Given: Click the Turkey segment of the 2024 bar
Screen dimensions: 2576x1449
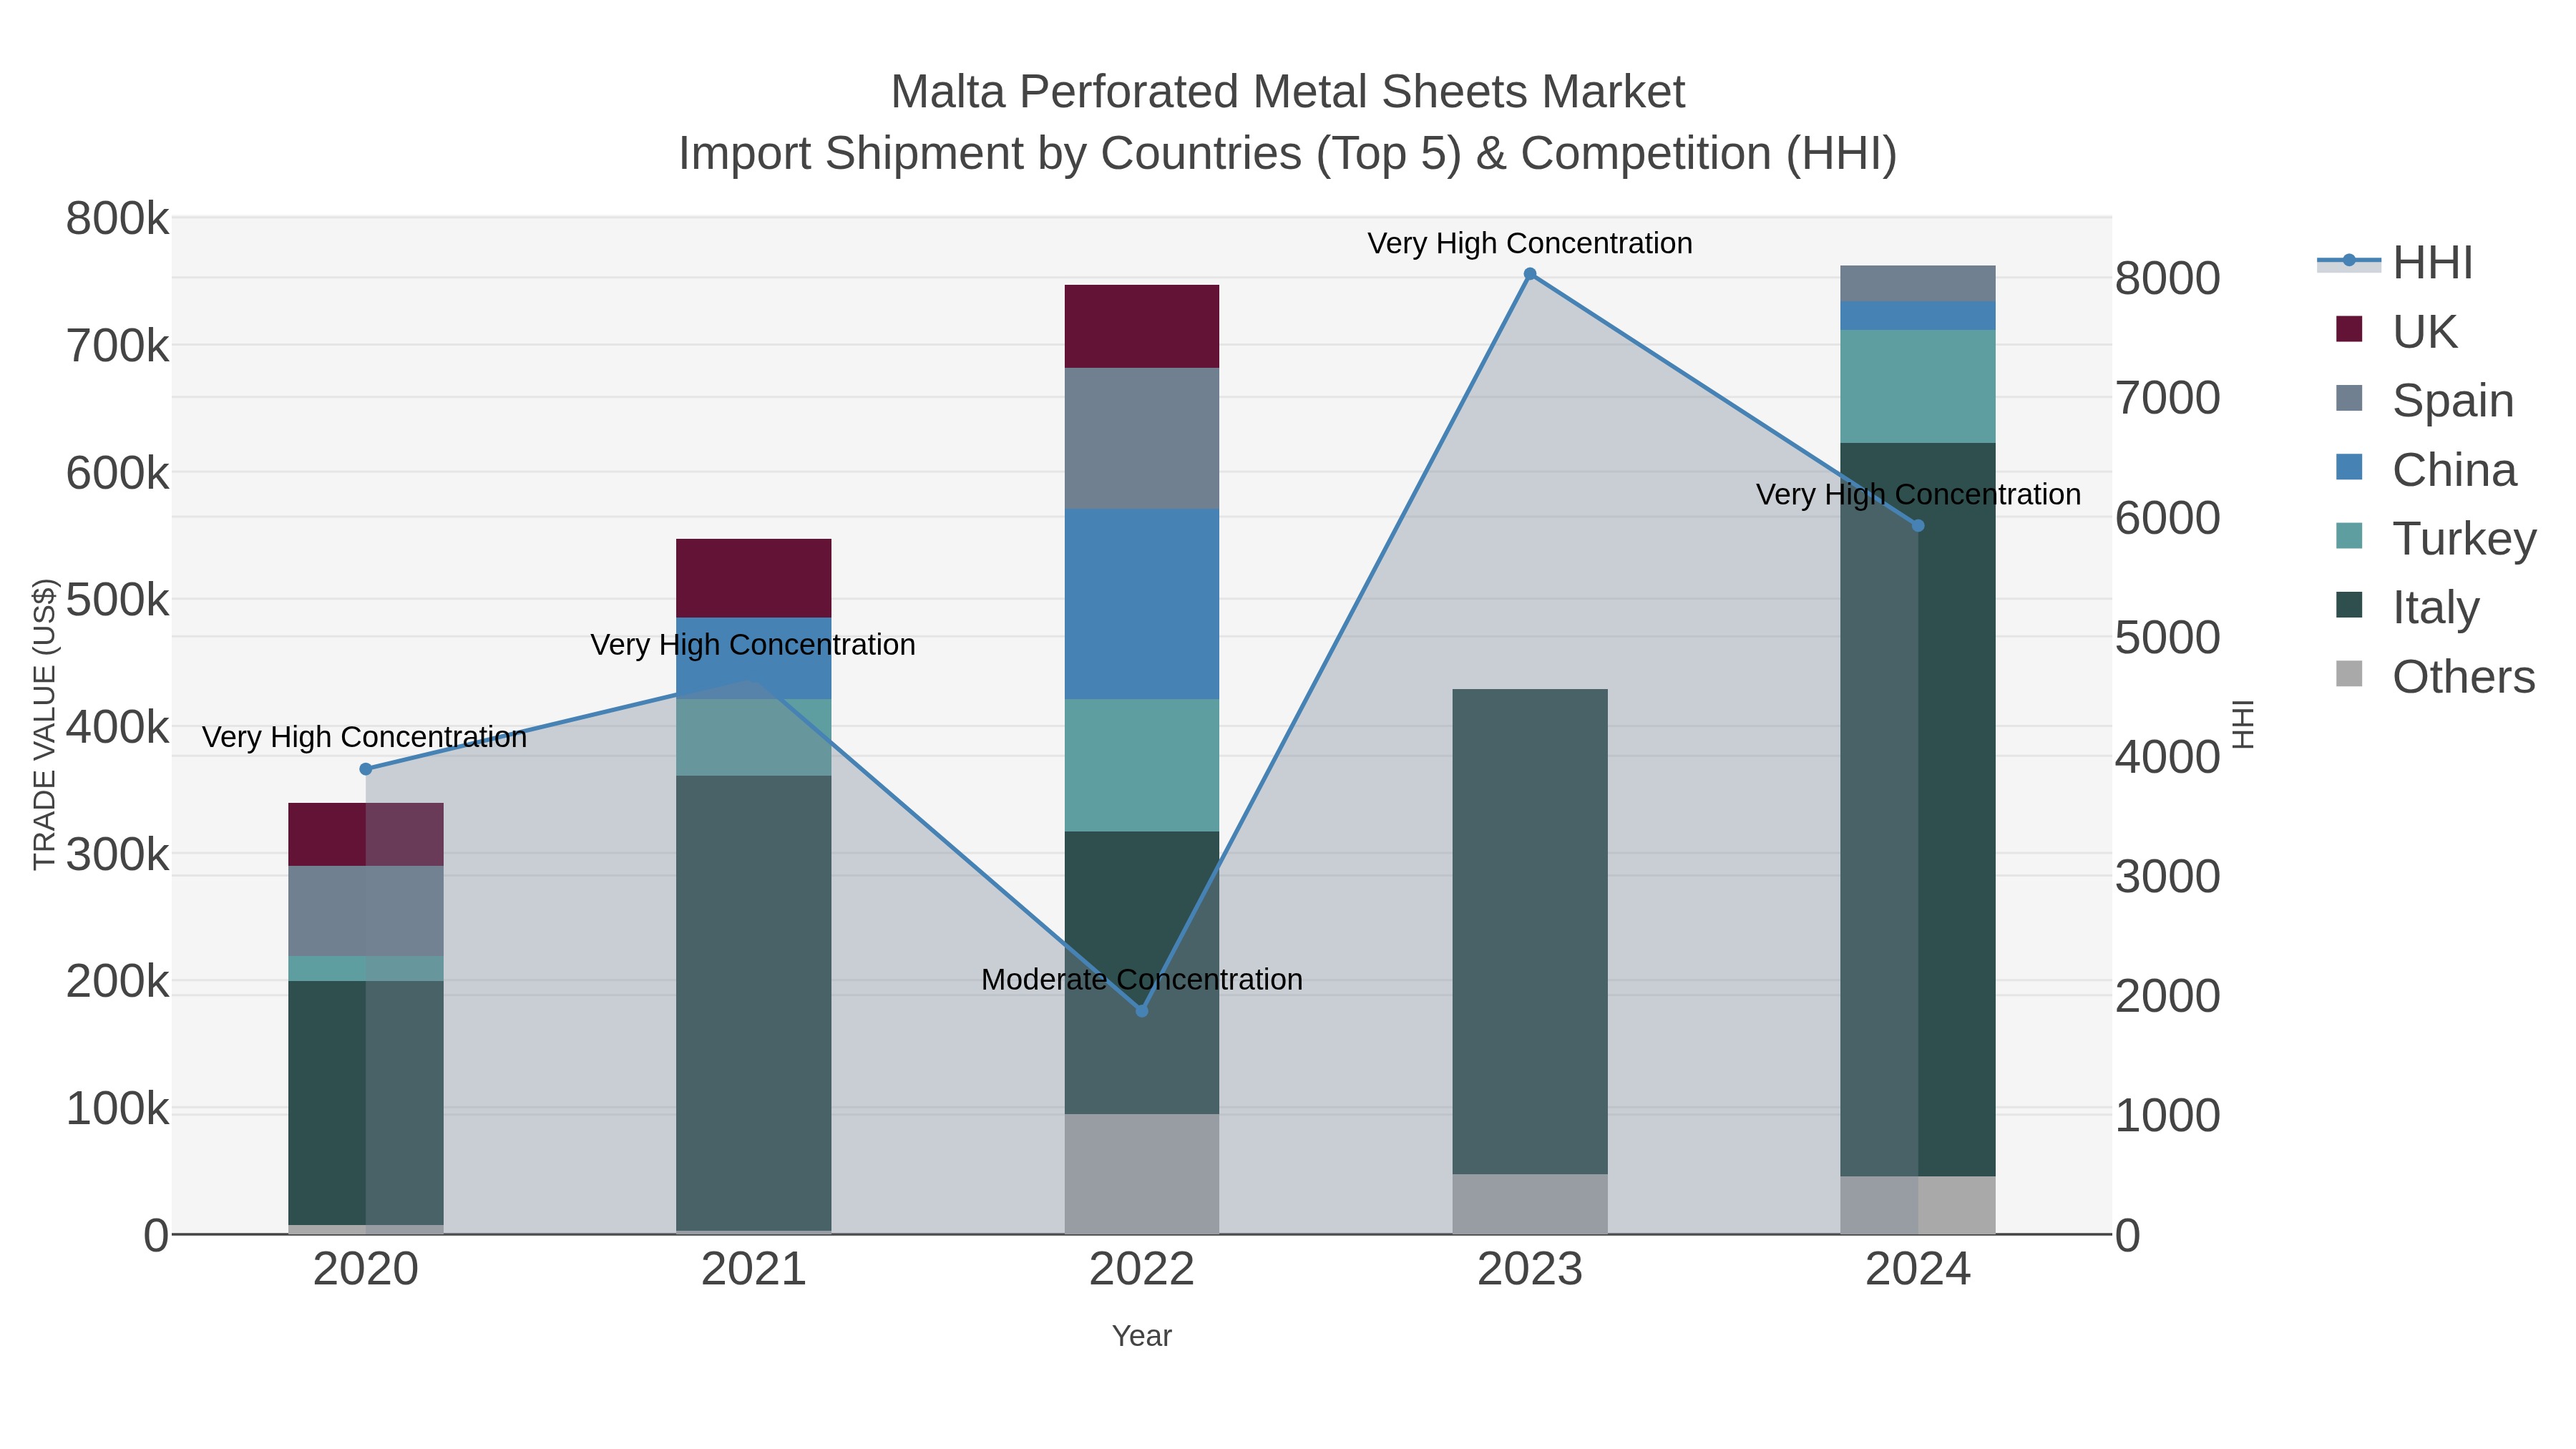Looking at the screenshot, I should 1918,386.
